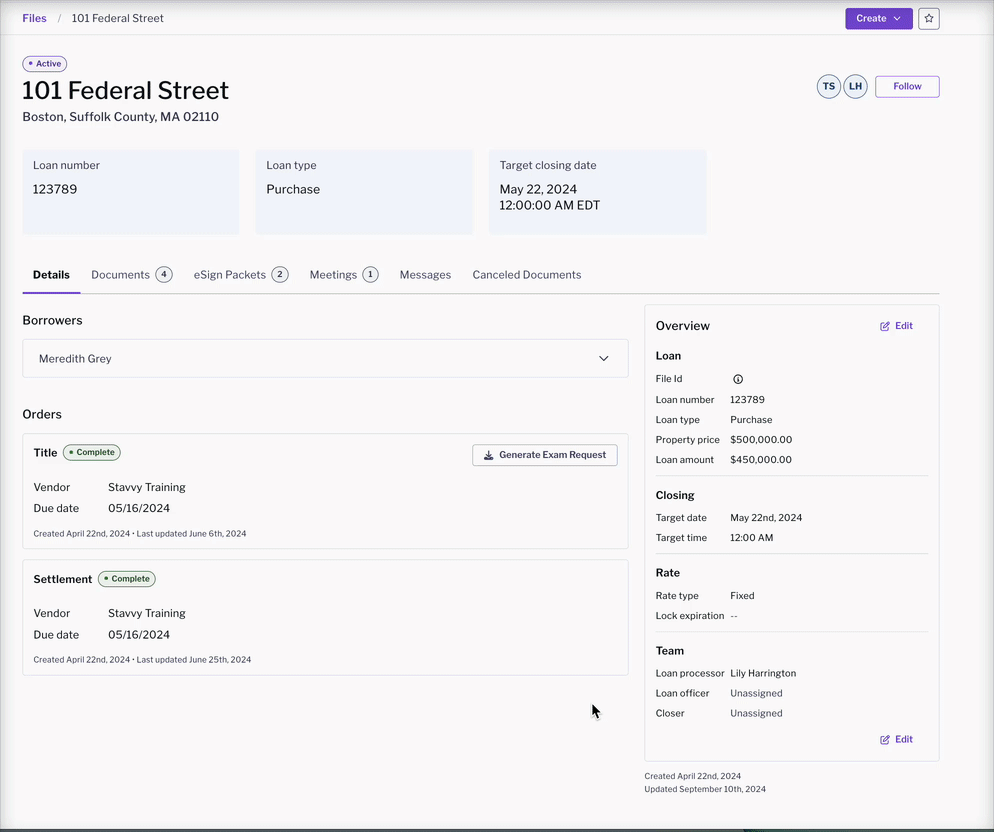
Task: Click the Title order Complete badge
Action: (x=91, y=452)
